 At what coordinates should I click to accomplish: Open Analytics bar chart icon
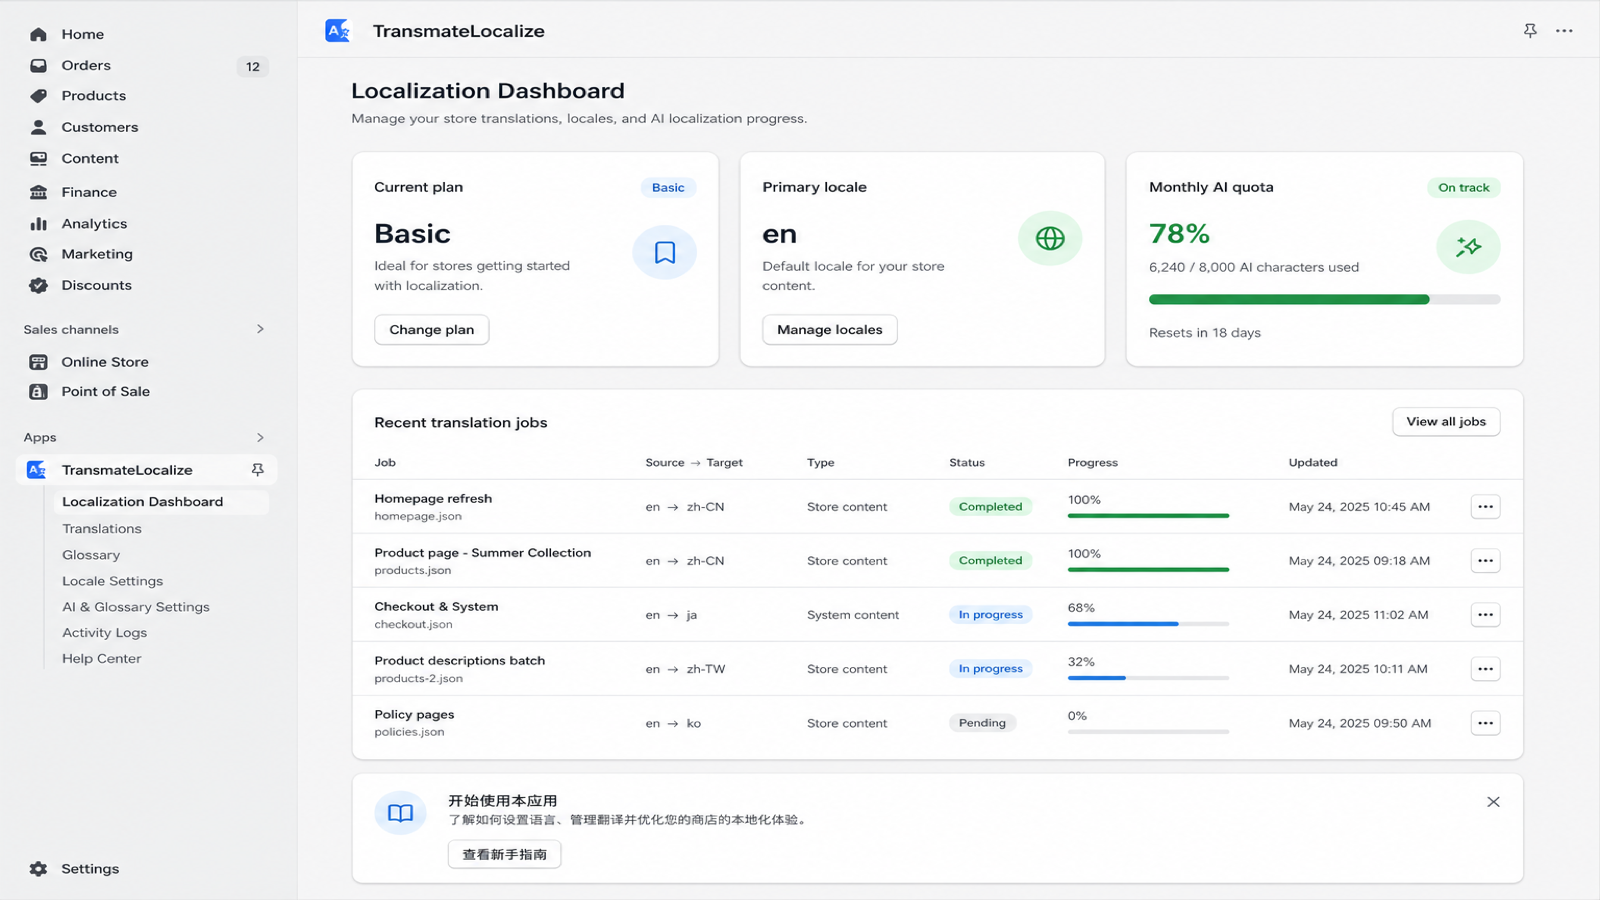[x=38, y=224]
